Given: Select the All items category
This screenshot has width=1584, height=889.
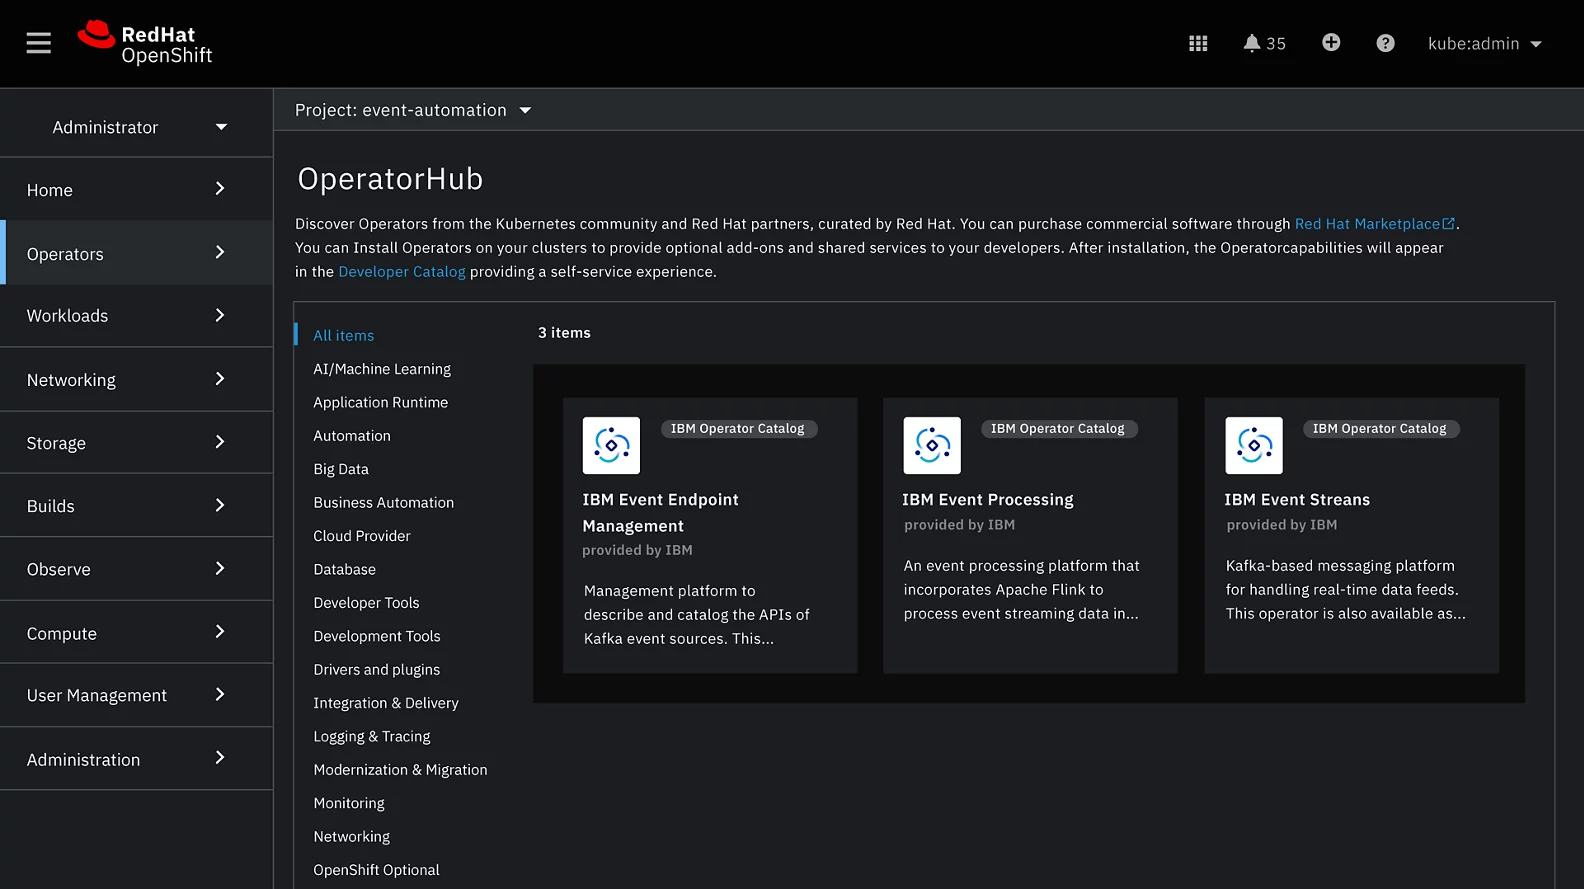Looking at the screenshot, I should pyautogui.click(x=344, y=336).
